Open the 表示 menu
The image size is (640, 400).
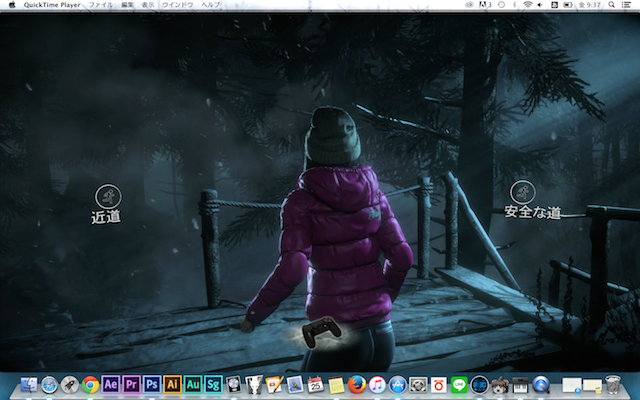148,5
